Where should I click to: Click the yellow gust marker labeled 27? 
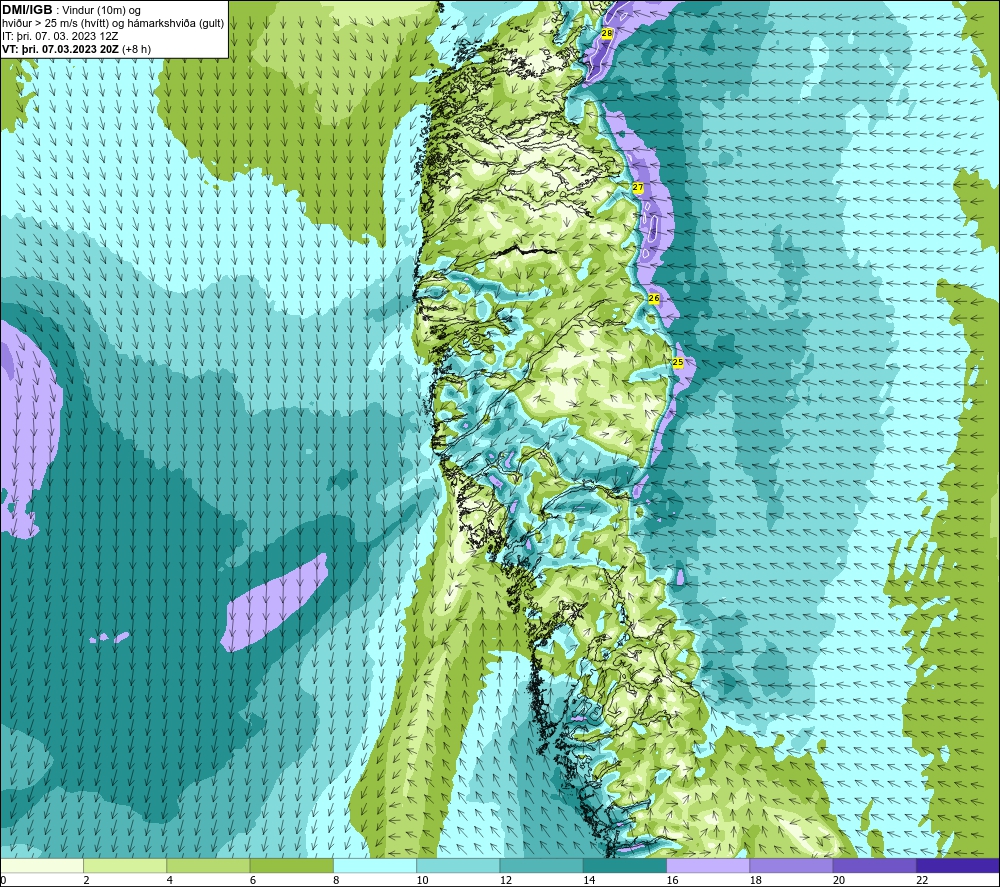pos(638,187)
